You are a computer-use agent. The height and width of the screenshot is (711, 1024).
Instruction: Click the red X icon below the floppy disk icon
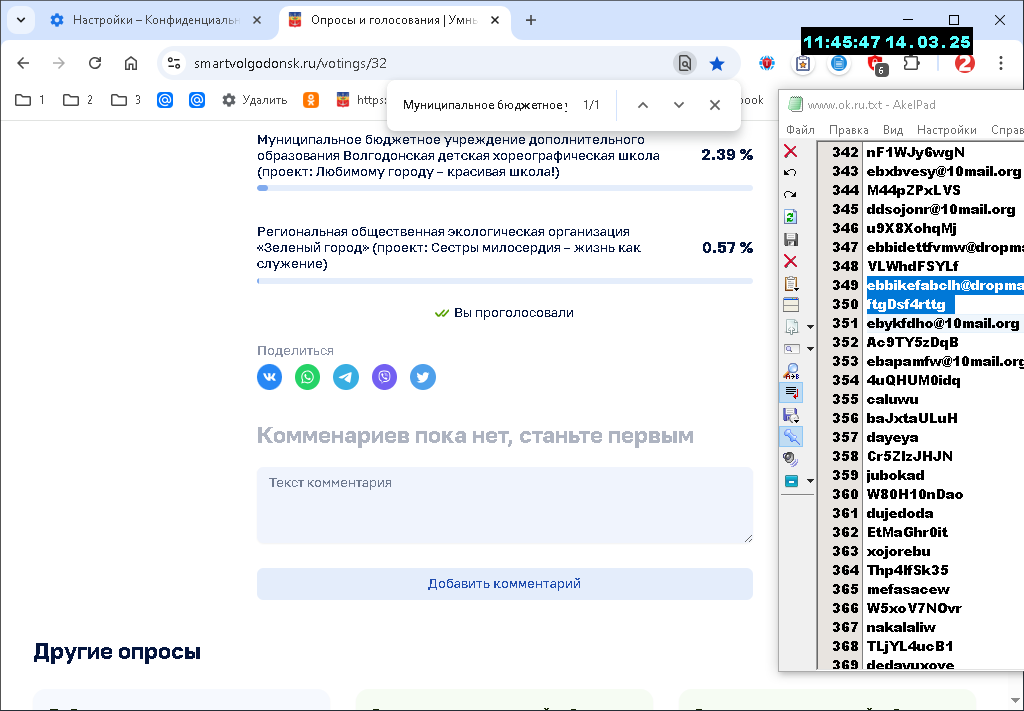coord(790,261)
